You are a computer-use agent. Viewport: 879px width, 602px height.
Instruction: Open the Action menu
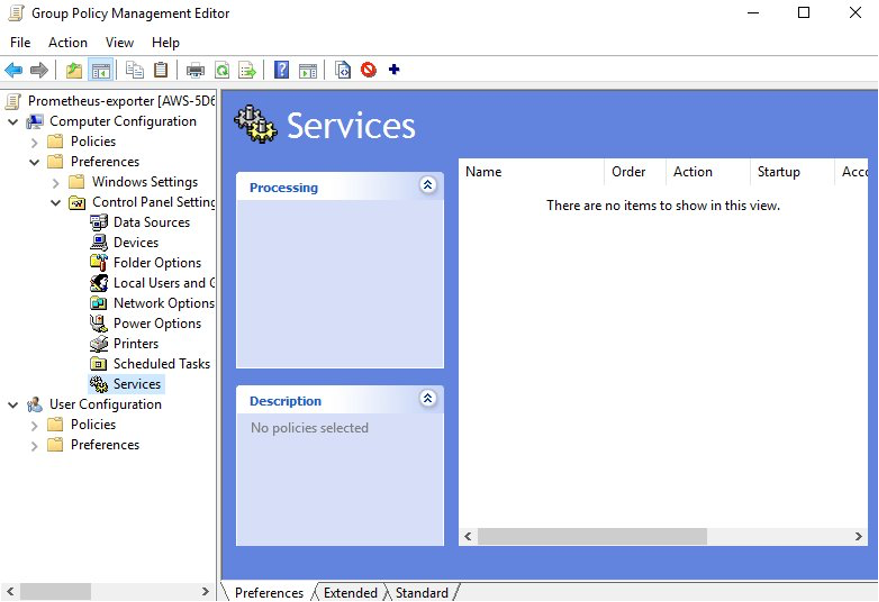(67, 42)
